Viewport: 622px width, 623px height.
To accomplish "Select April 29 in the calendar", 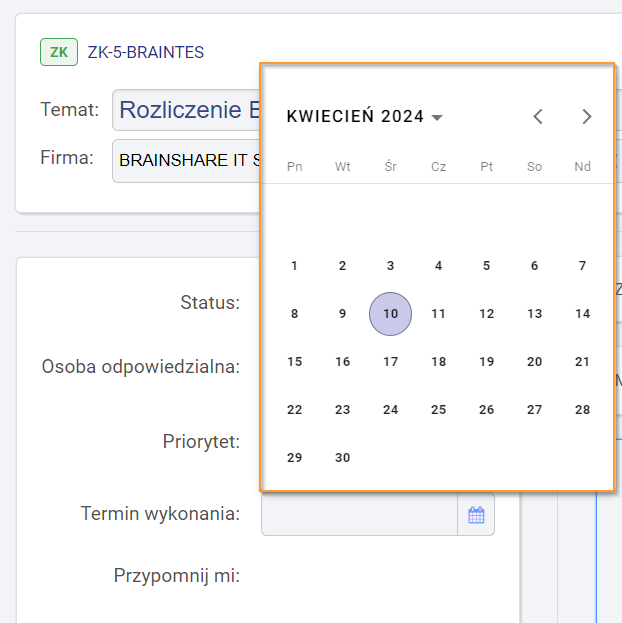I will point(295,458).
